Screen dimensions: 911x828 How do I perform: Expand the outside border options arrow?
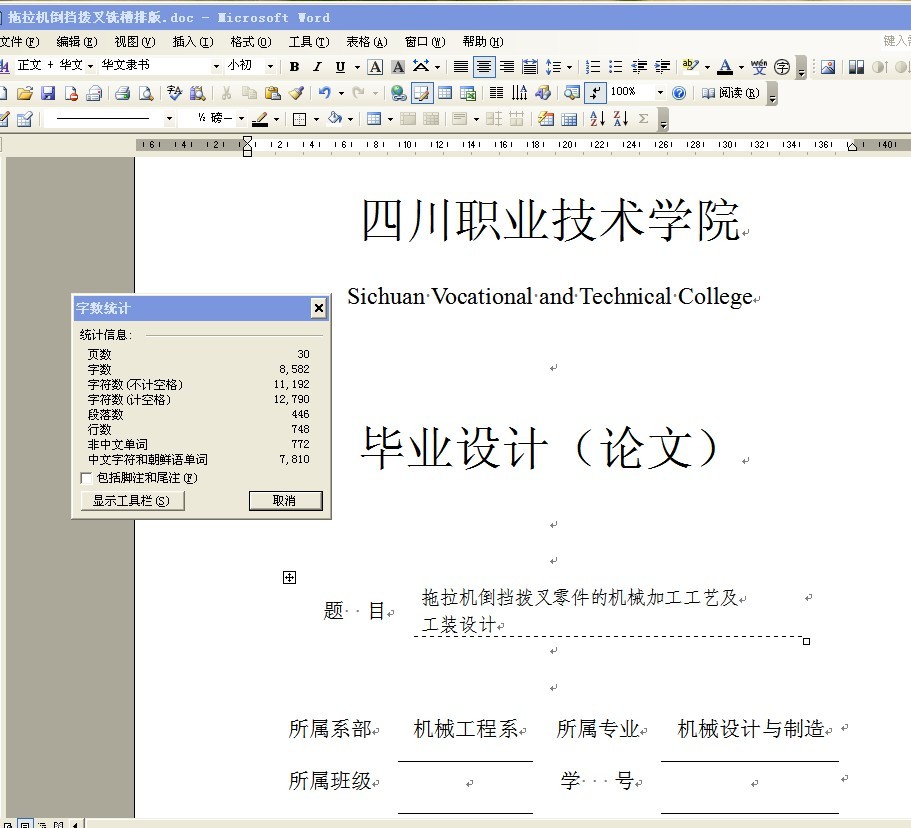tap(316, 119)
